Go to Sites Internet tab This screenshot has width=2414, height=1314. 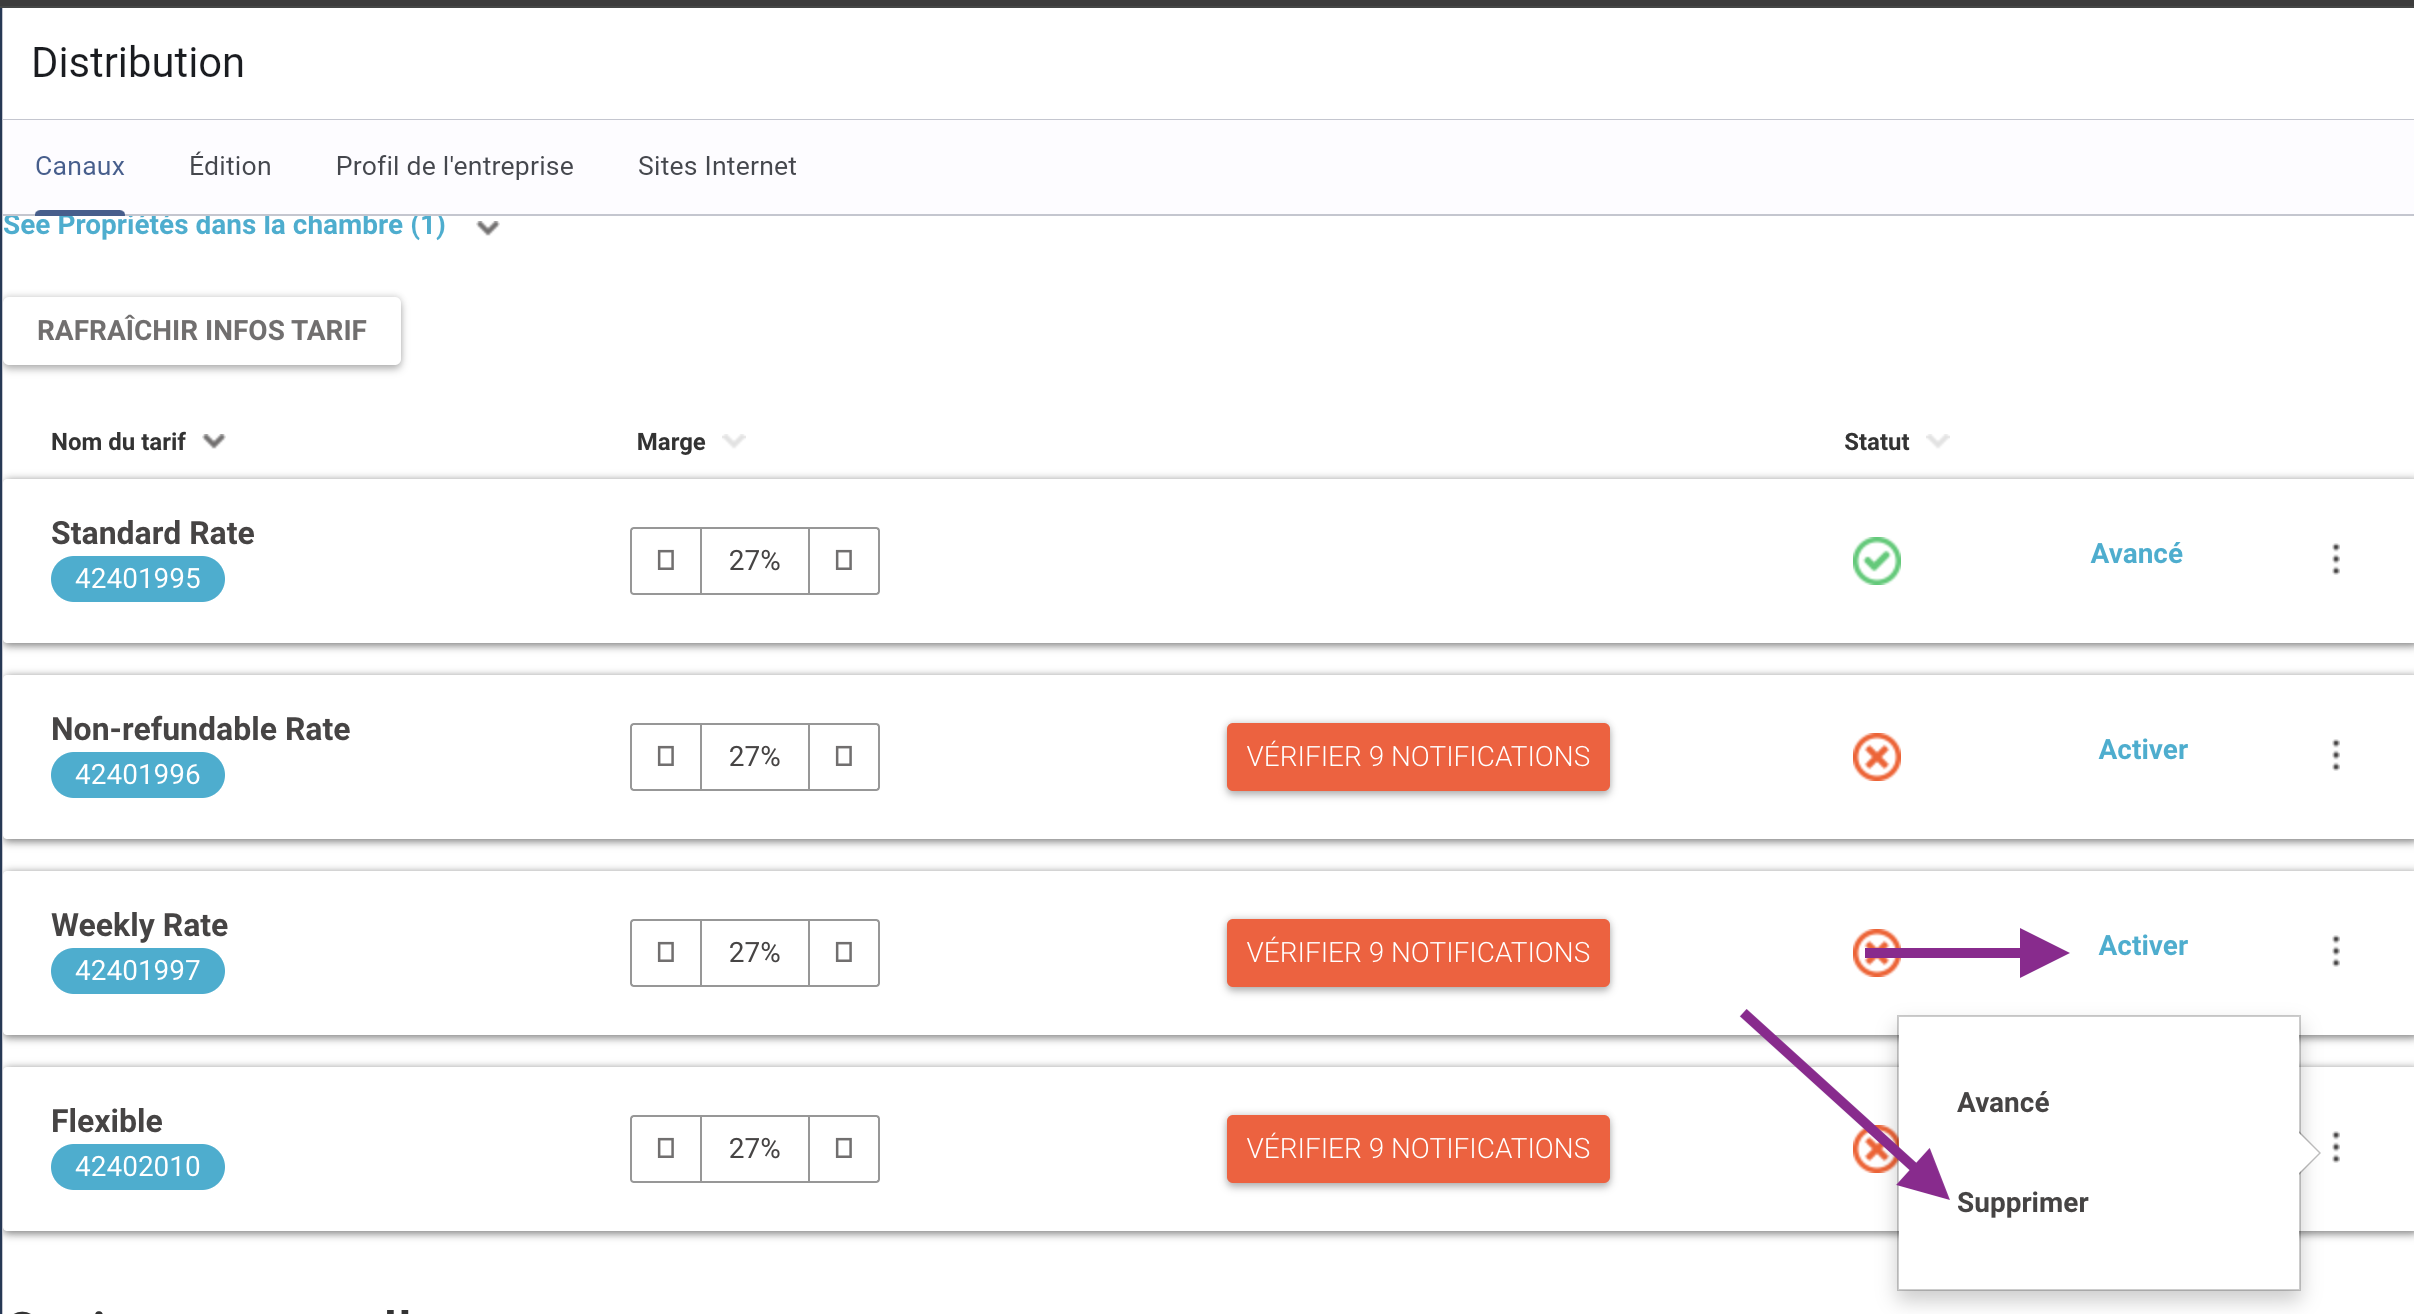coord(717,166)
